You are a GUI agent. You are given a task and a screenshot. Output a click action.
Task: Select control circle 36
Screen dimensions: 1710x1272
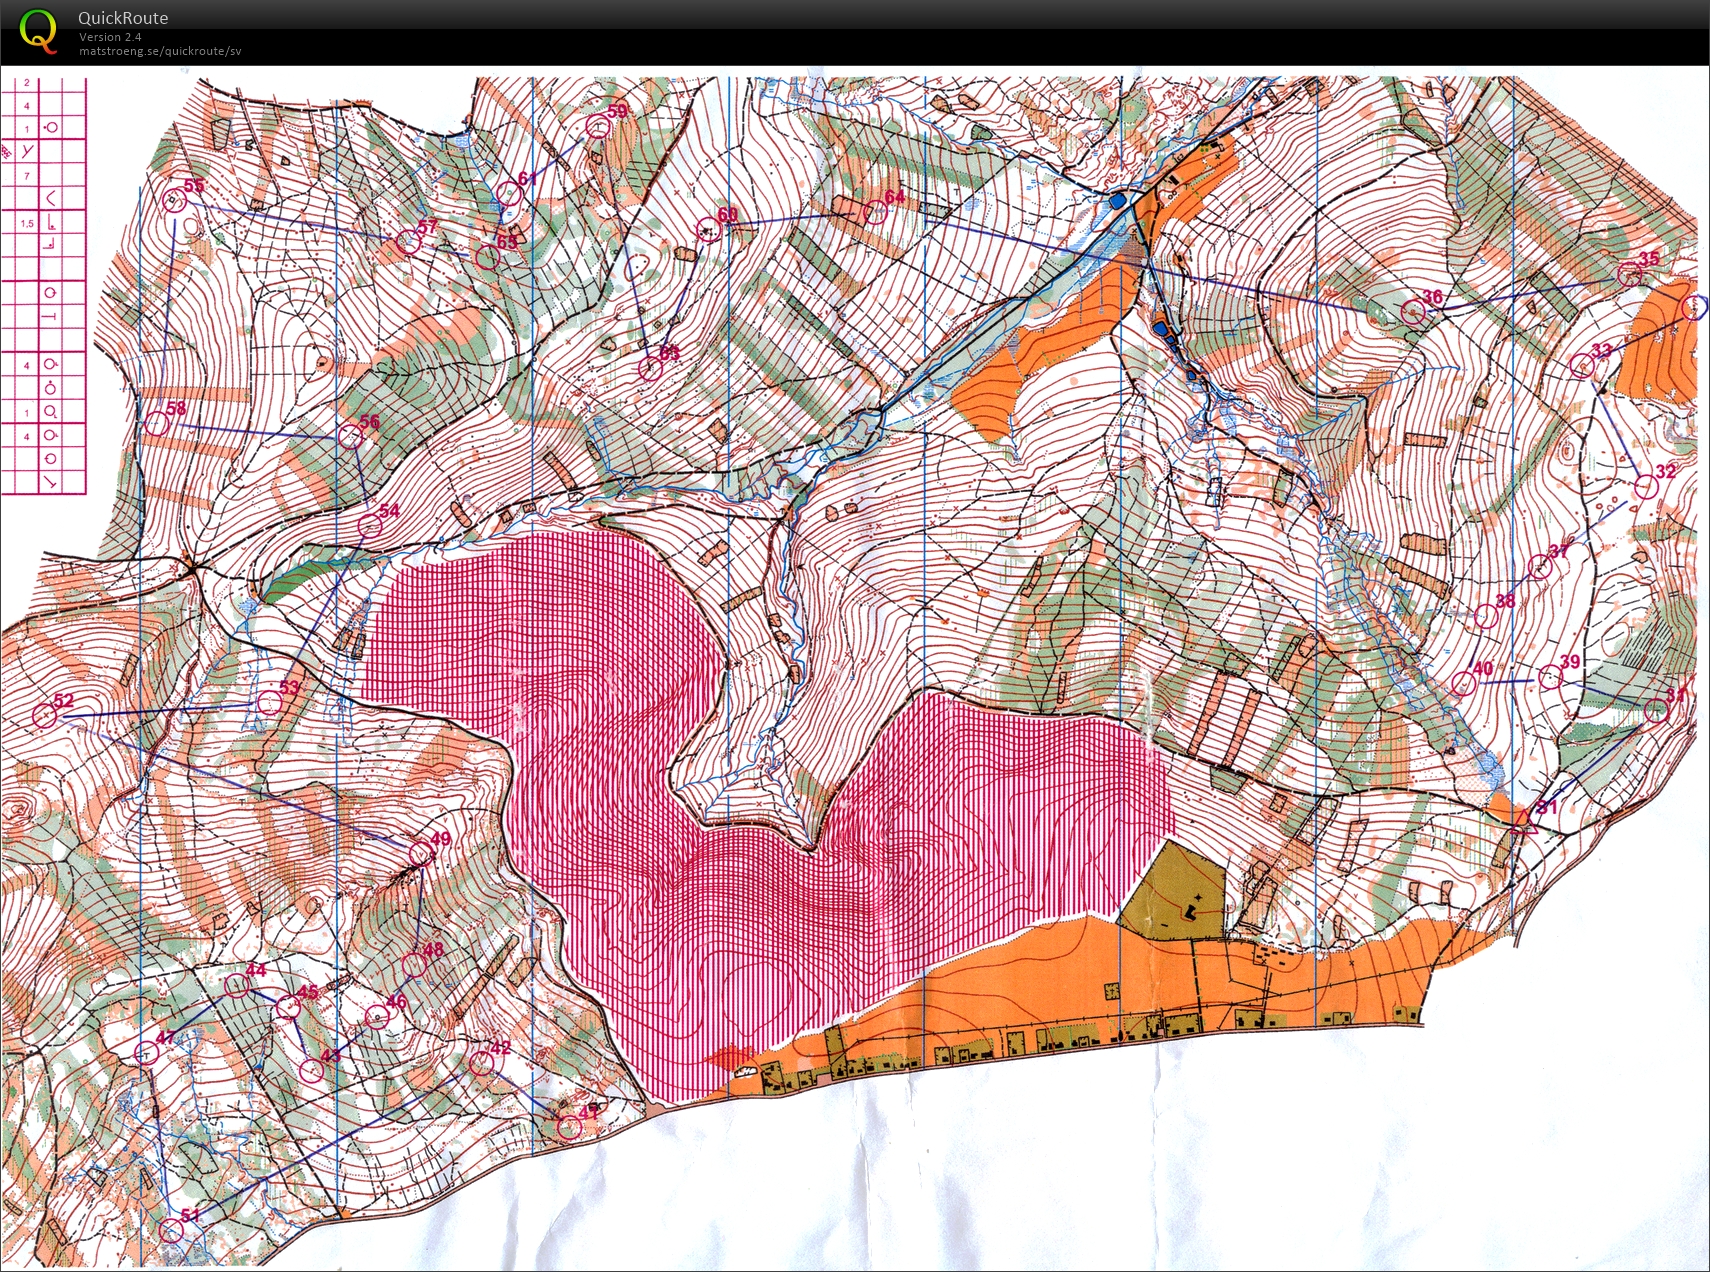[x=1412, y=312]
